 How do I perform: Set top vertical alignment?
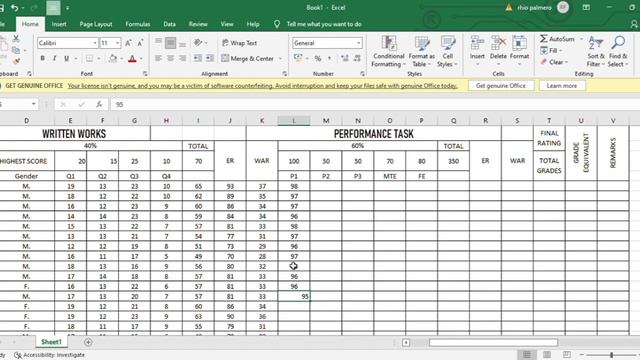pos(158,42)
